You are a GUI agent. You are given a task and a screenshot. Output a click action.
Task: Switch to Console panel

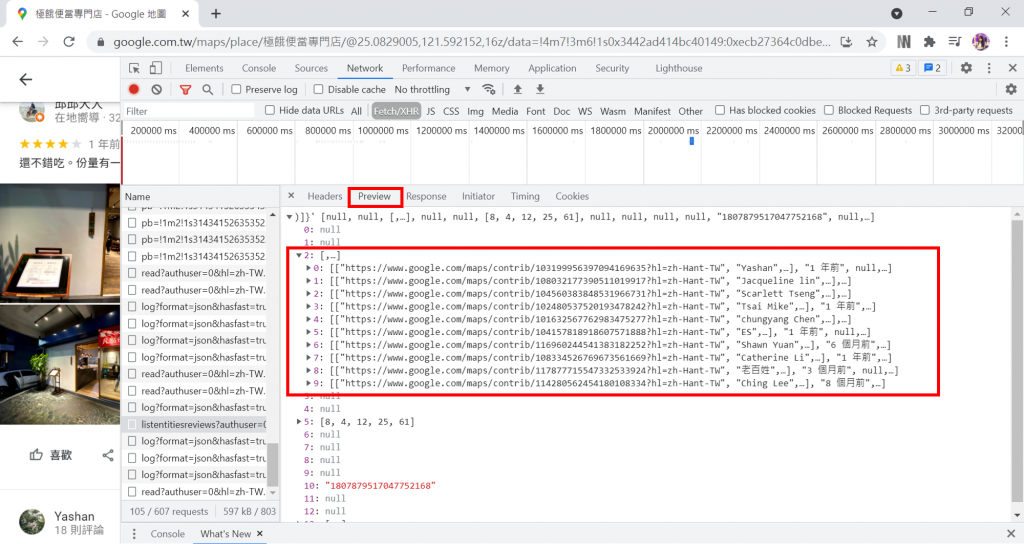tap(259, 68)
